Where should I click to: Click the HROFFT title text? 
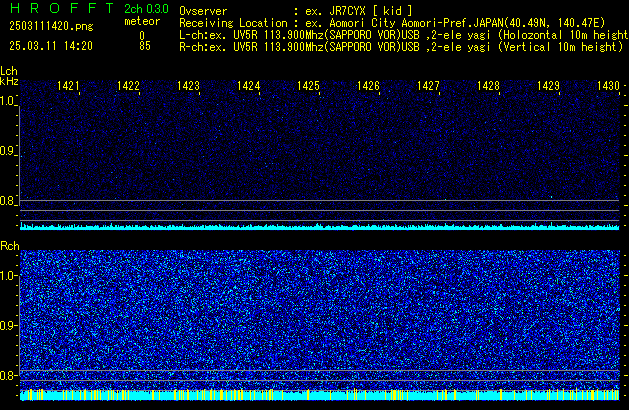coord(62,8)
